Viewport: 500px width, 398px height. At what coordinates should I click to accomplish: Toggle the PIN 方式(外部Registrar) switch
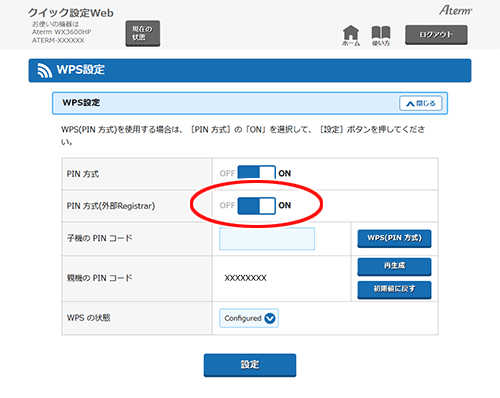256,205
